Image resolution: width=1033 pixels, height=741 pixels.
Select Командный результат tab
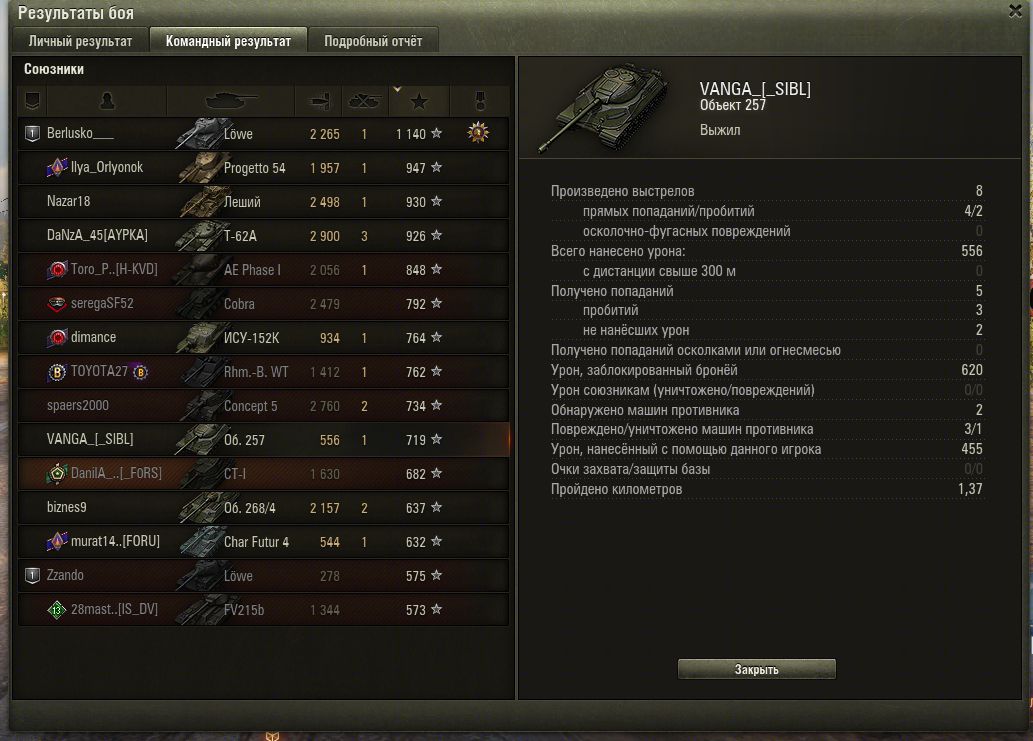pyautogui.click(x=228, y=41)
